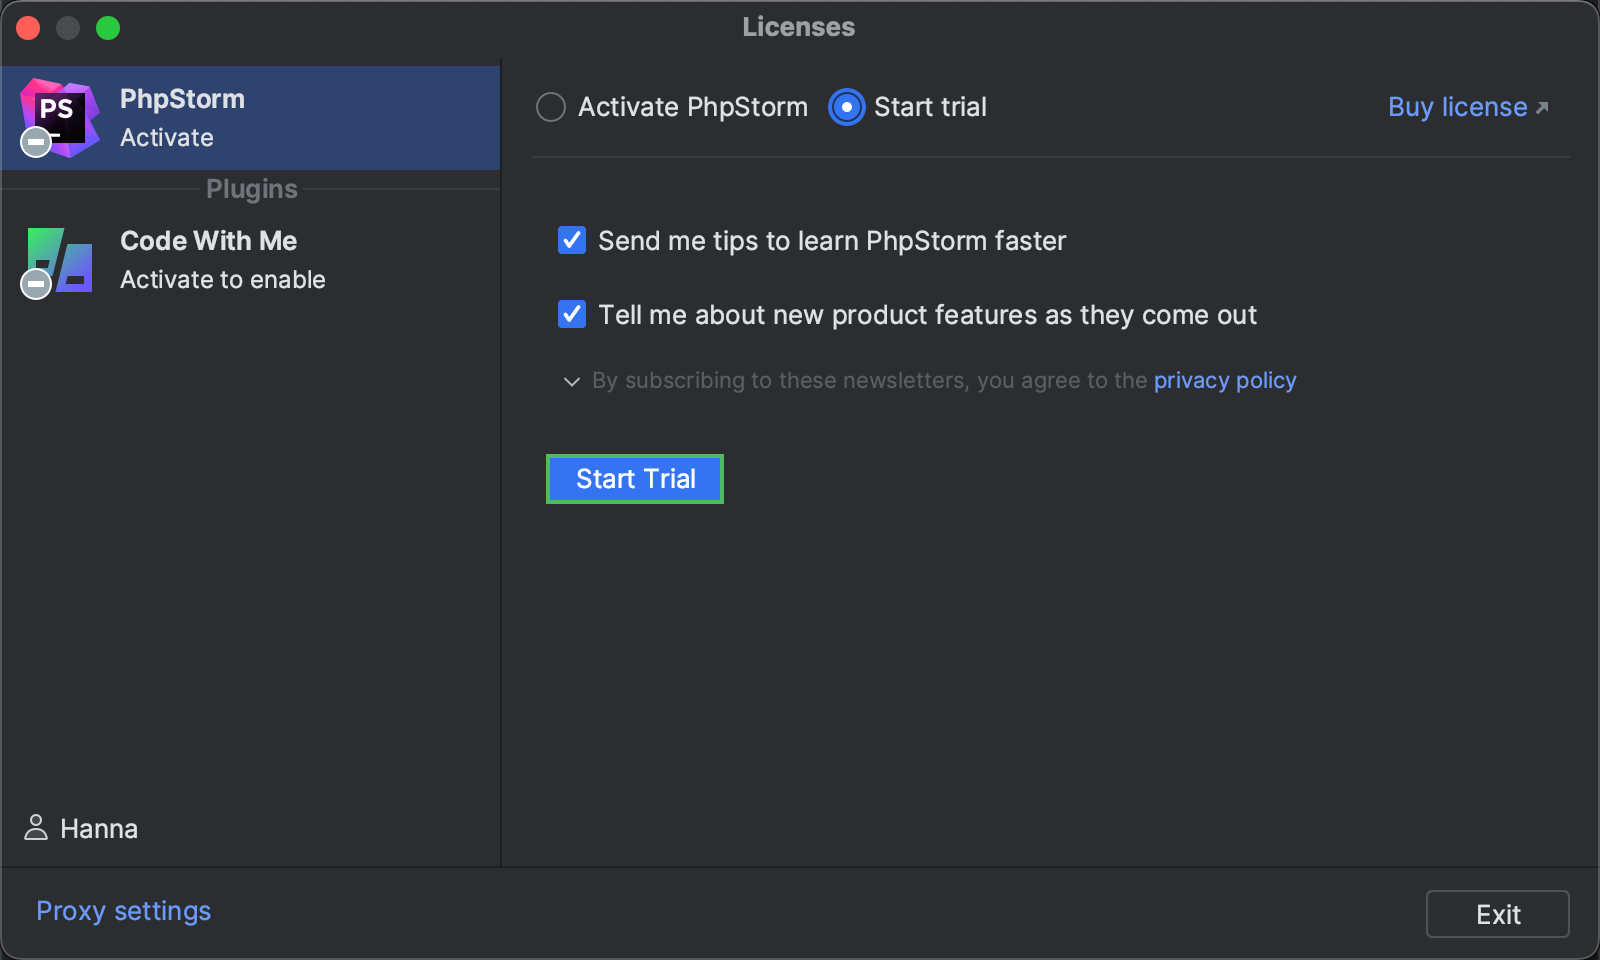This screenshot has height=960, width=1600.
Task: Click the user avatar icon beside Hanna
Action: click(37, 828)
